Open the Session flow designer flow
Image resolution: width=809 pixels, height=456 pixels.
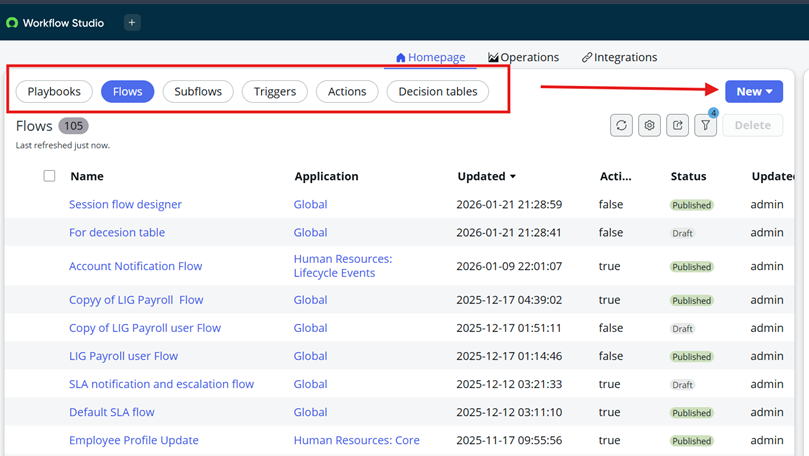click(125, 204)
